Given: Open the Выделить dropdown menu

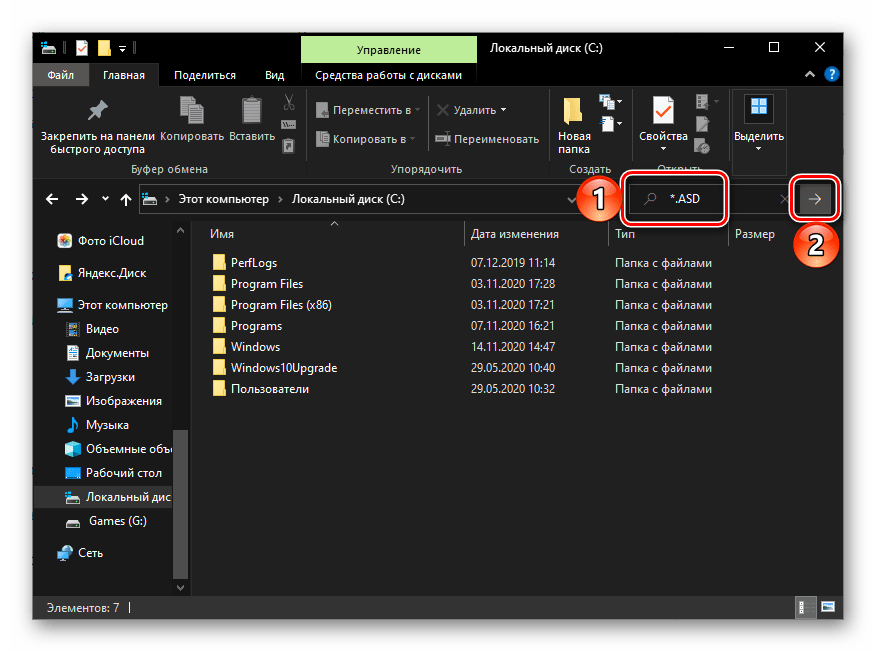Looking at the screenshot, I should 759,149.
